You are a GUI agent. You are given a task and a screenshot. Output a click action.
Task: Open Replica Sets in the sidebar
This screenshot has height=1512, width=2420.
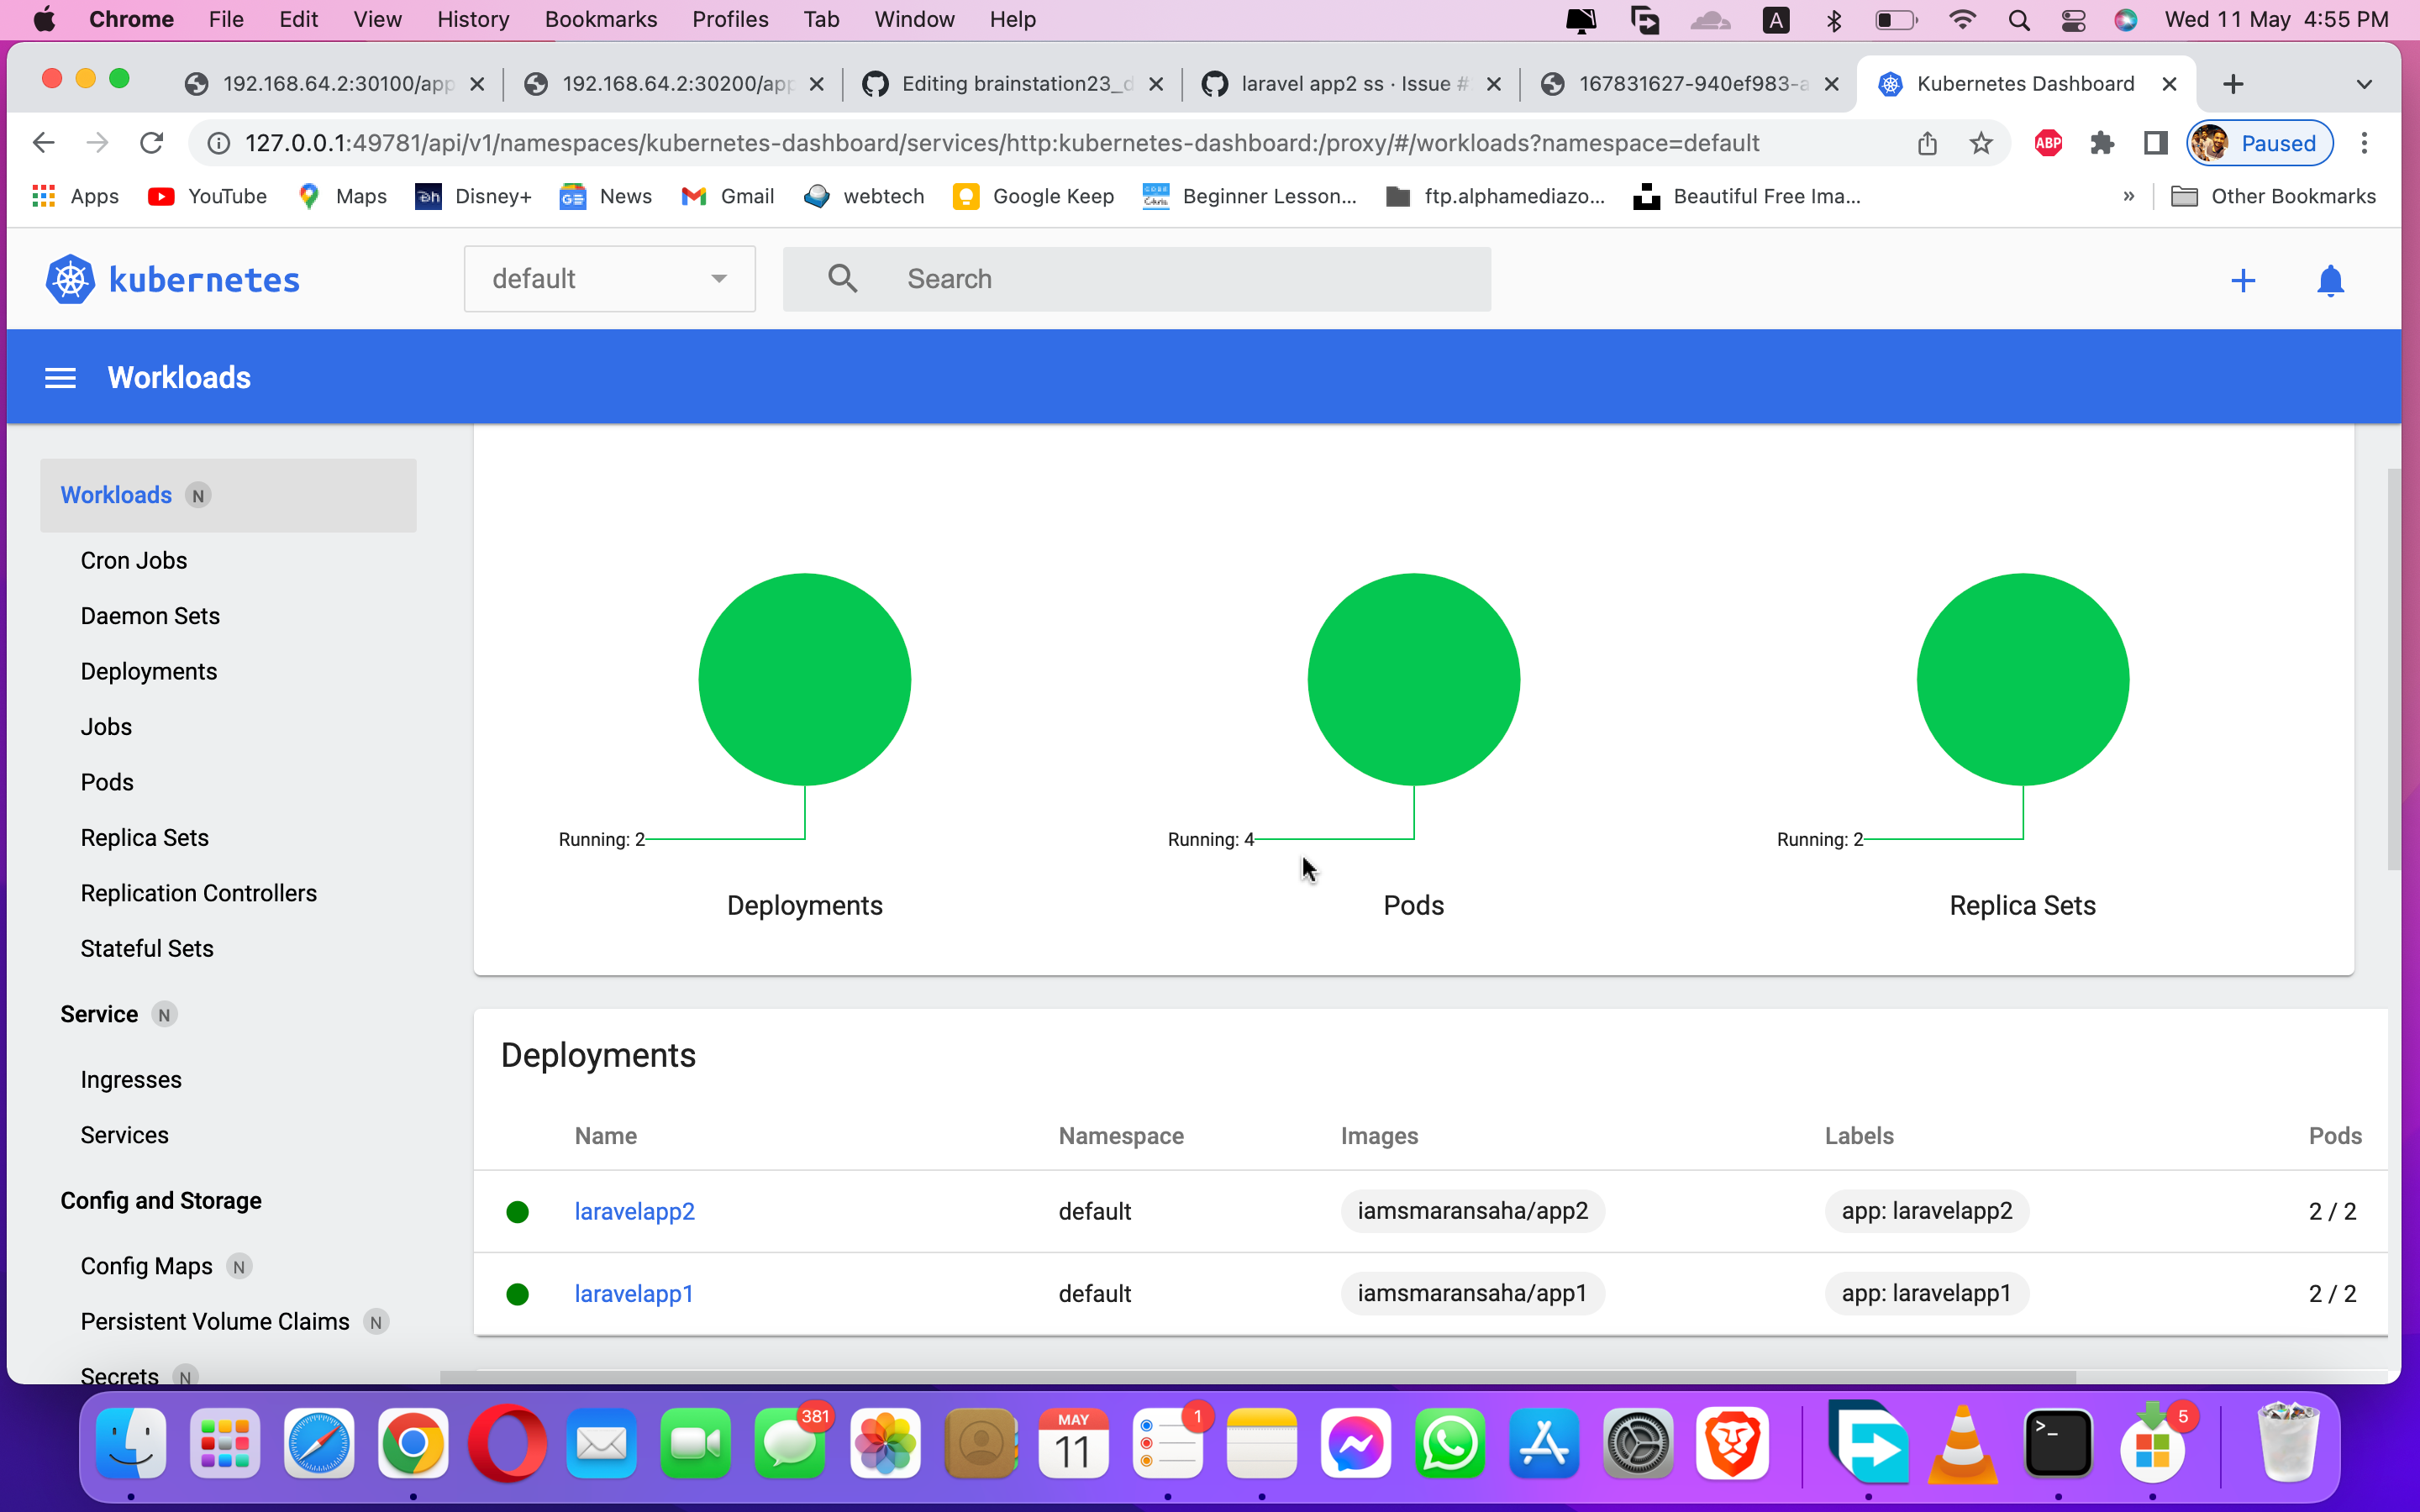point(145,837)
